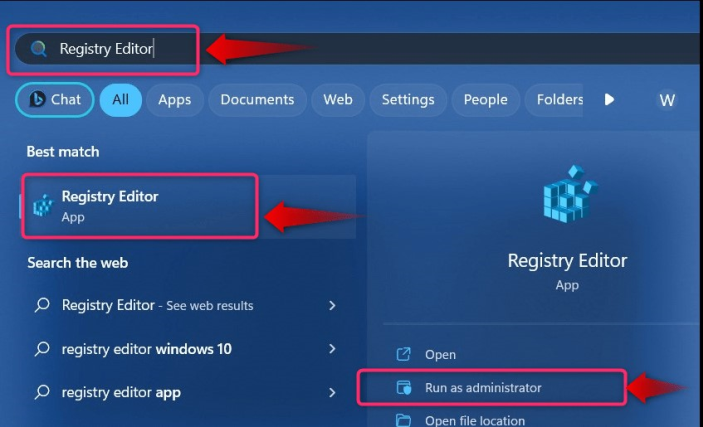
Task: Open the Bing Chat filter
Action: [55, 100]
